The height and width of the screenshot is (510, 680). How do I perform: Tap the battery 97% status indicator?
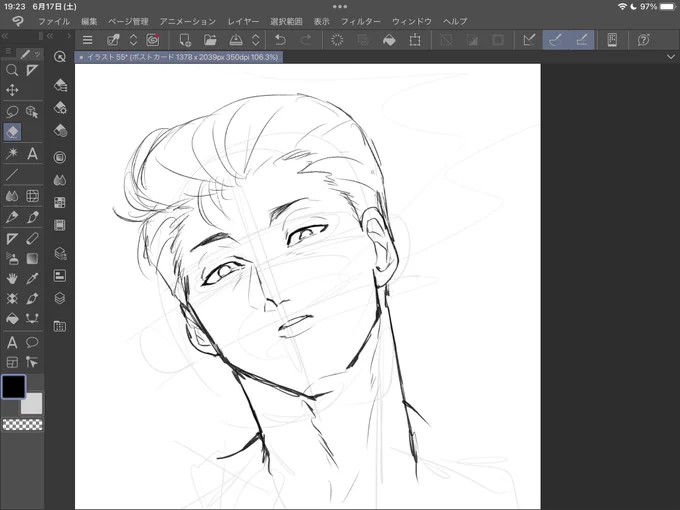658,7
